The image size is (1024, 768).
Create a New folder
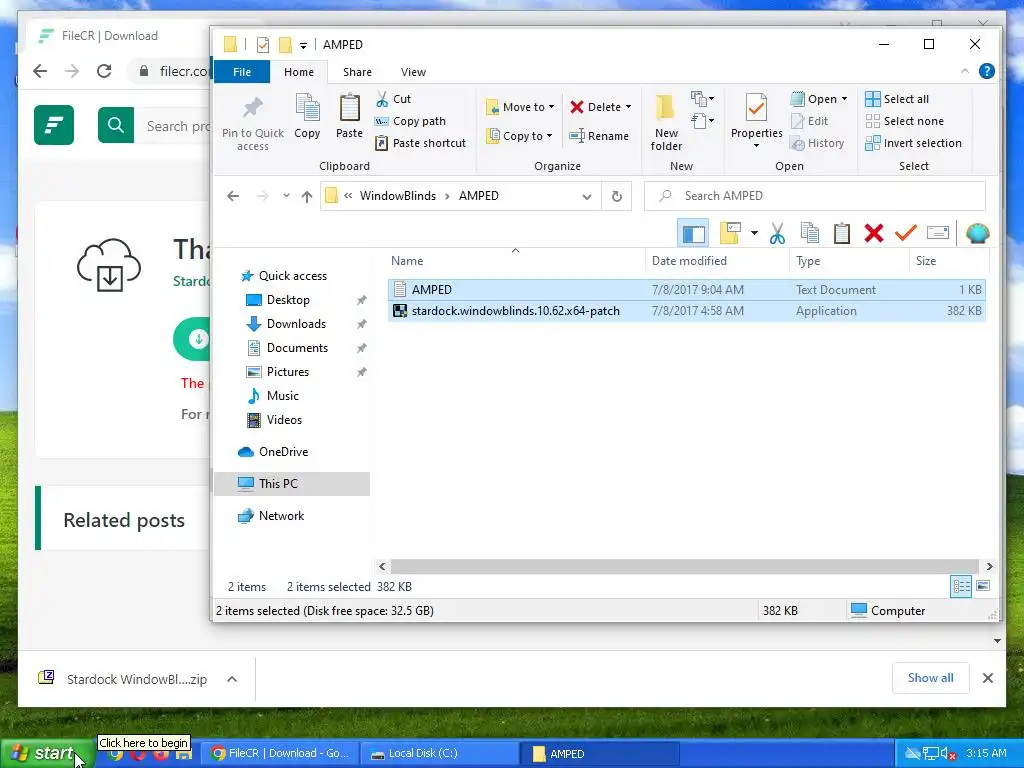click(x=666, y=123)
